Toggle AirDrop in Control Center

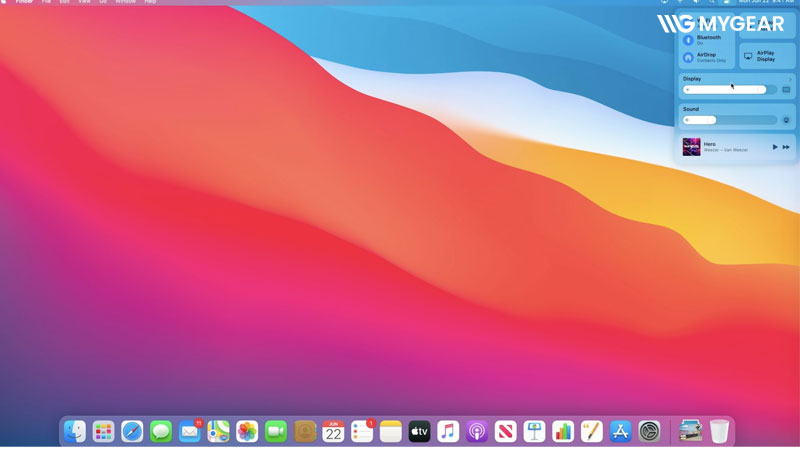688,57
